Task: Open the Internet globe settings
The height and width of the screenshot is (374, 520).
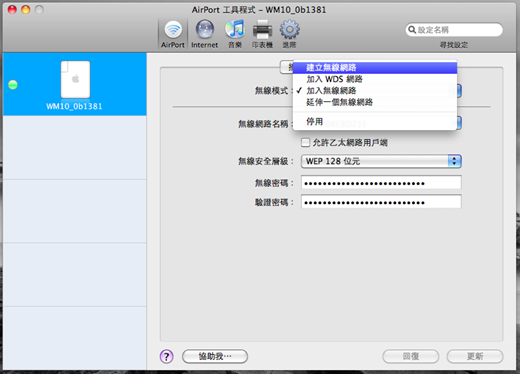Action: pyautogui.click(x=204, y=34)
